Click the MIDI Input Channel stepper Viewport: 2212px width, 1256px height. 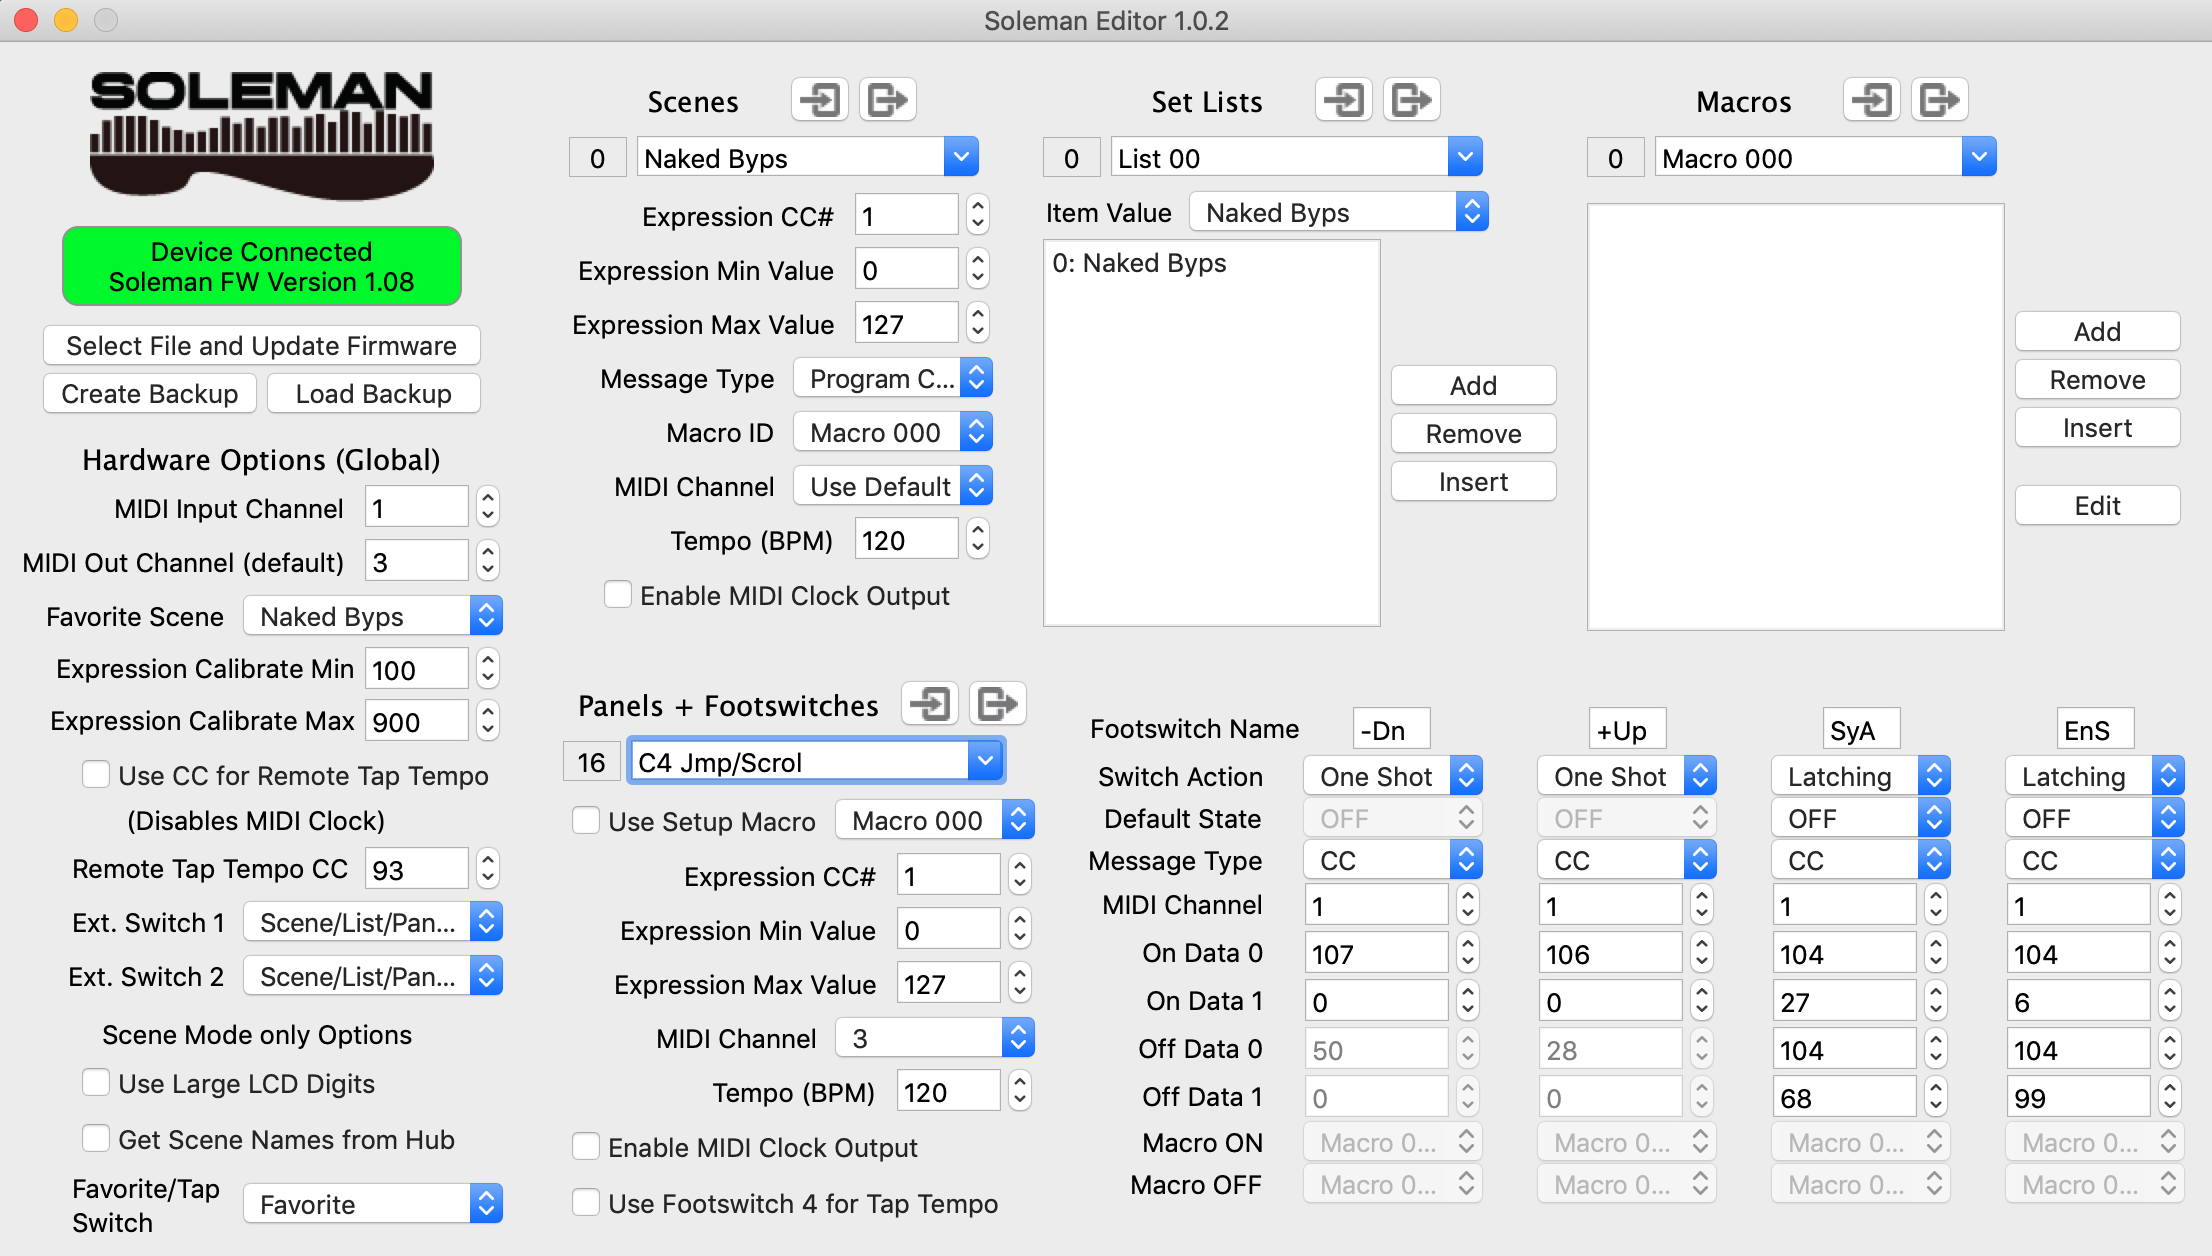pos(488,507)
